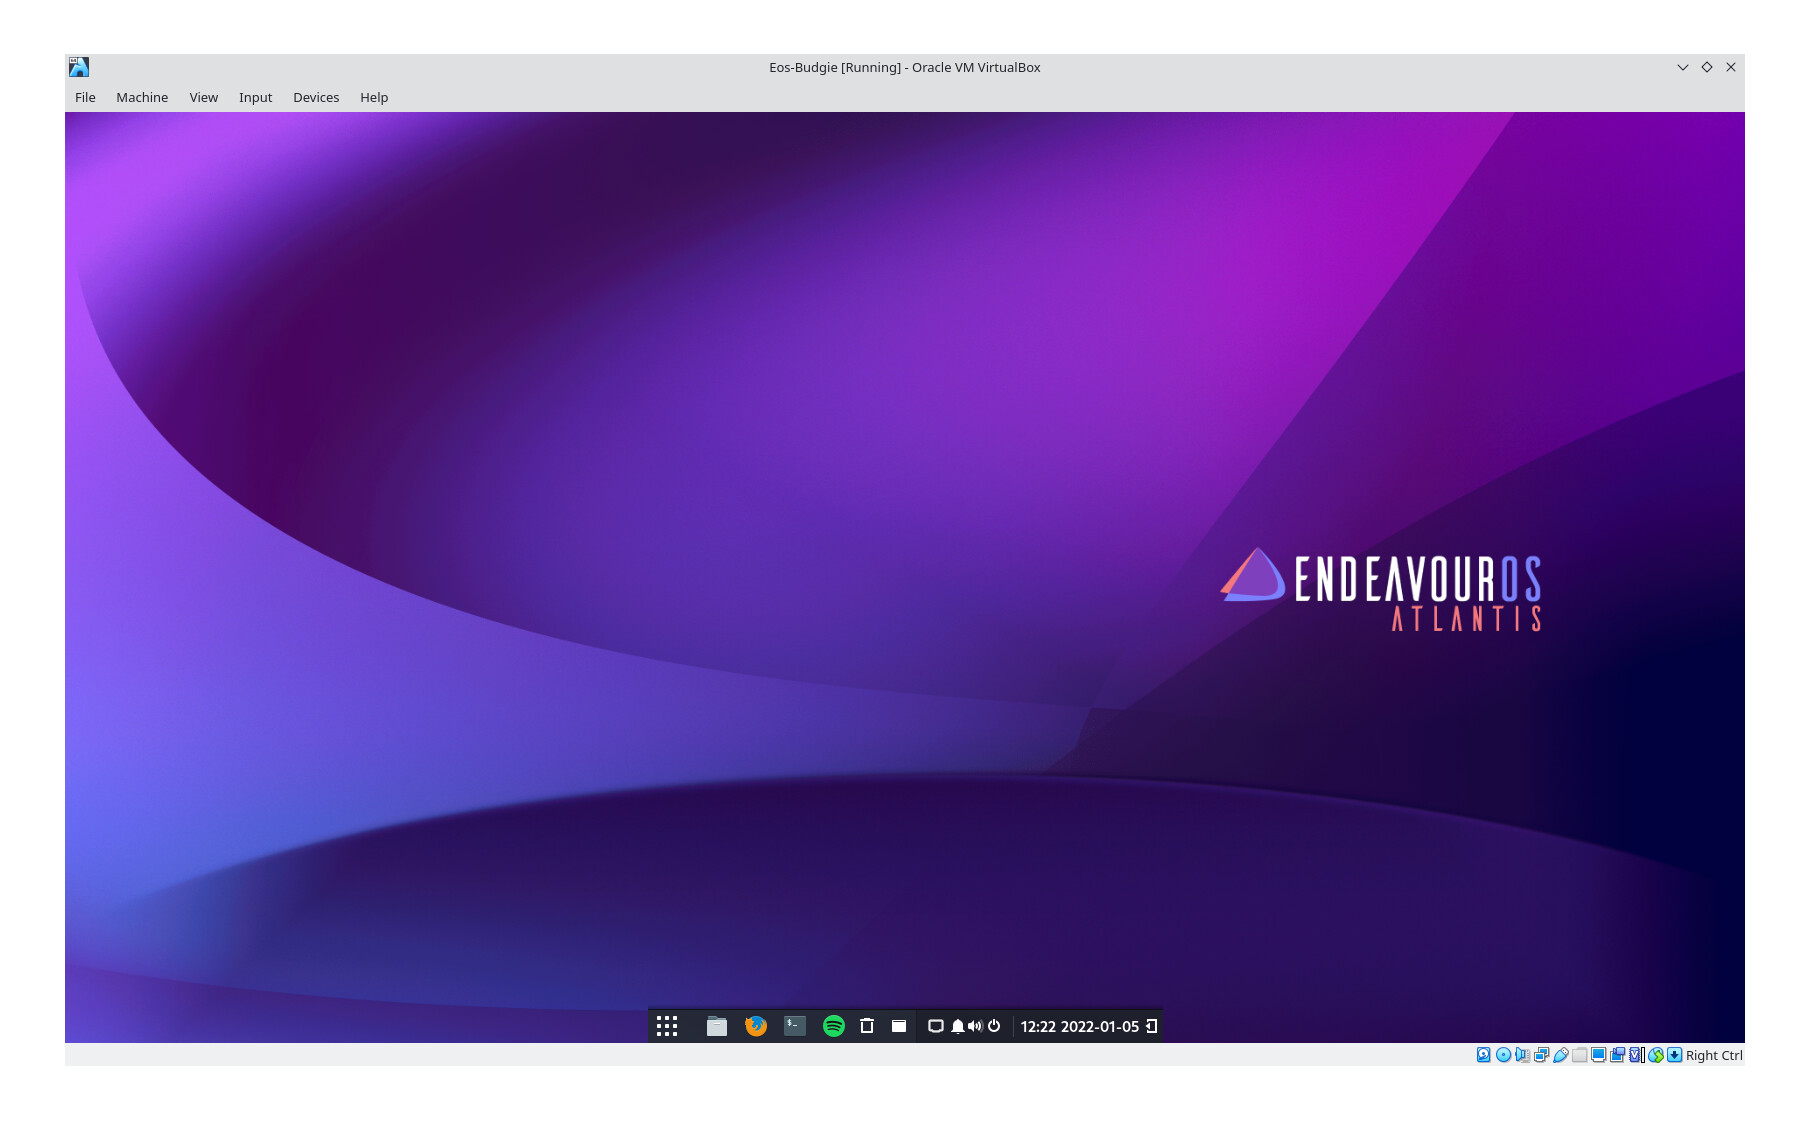Open Spotify from the panel

tap(834, 1026)
